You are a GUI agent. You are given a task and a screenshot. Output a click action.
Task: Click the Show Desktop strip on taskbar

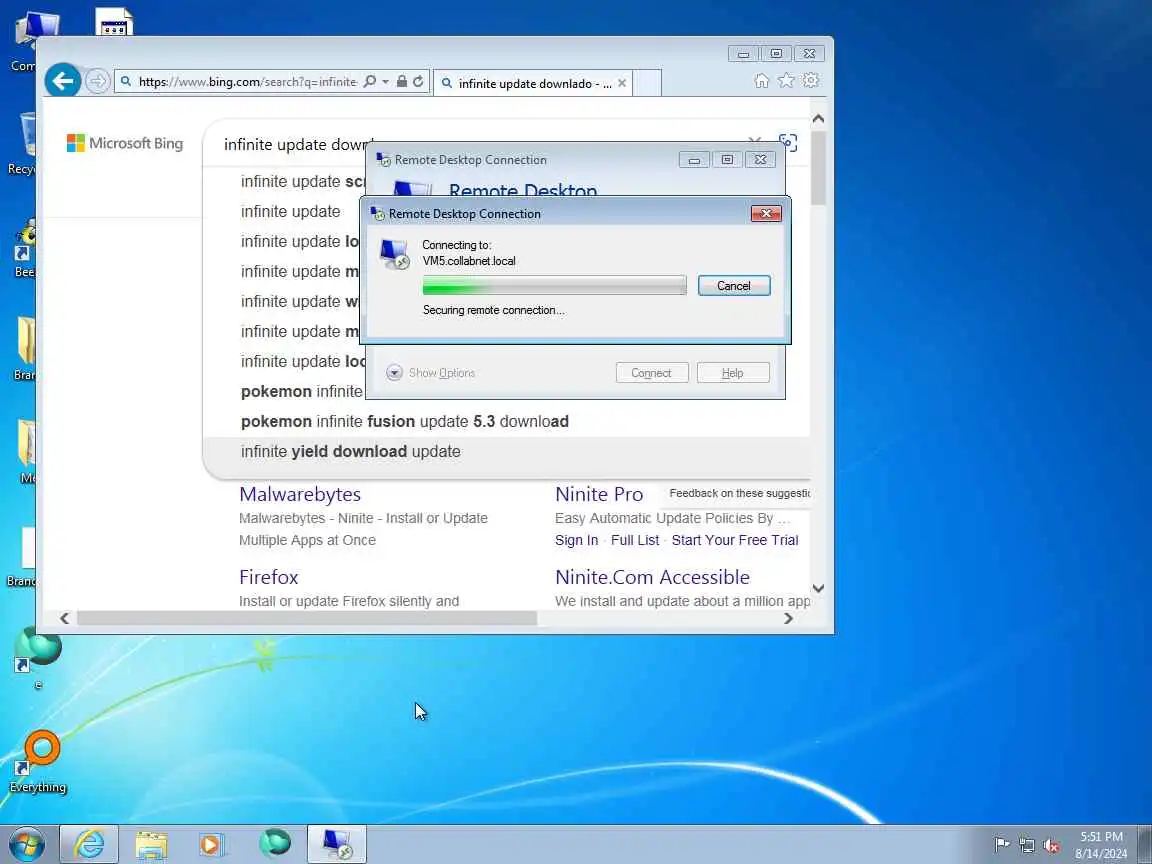click(x=1145, y=844)
